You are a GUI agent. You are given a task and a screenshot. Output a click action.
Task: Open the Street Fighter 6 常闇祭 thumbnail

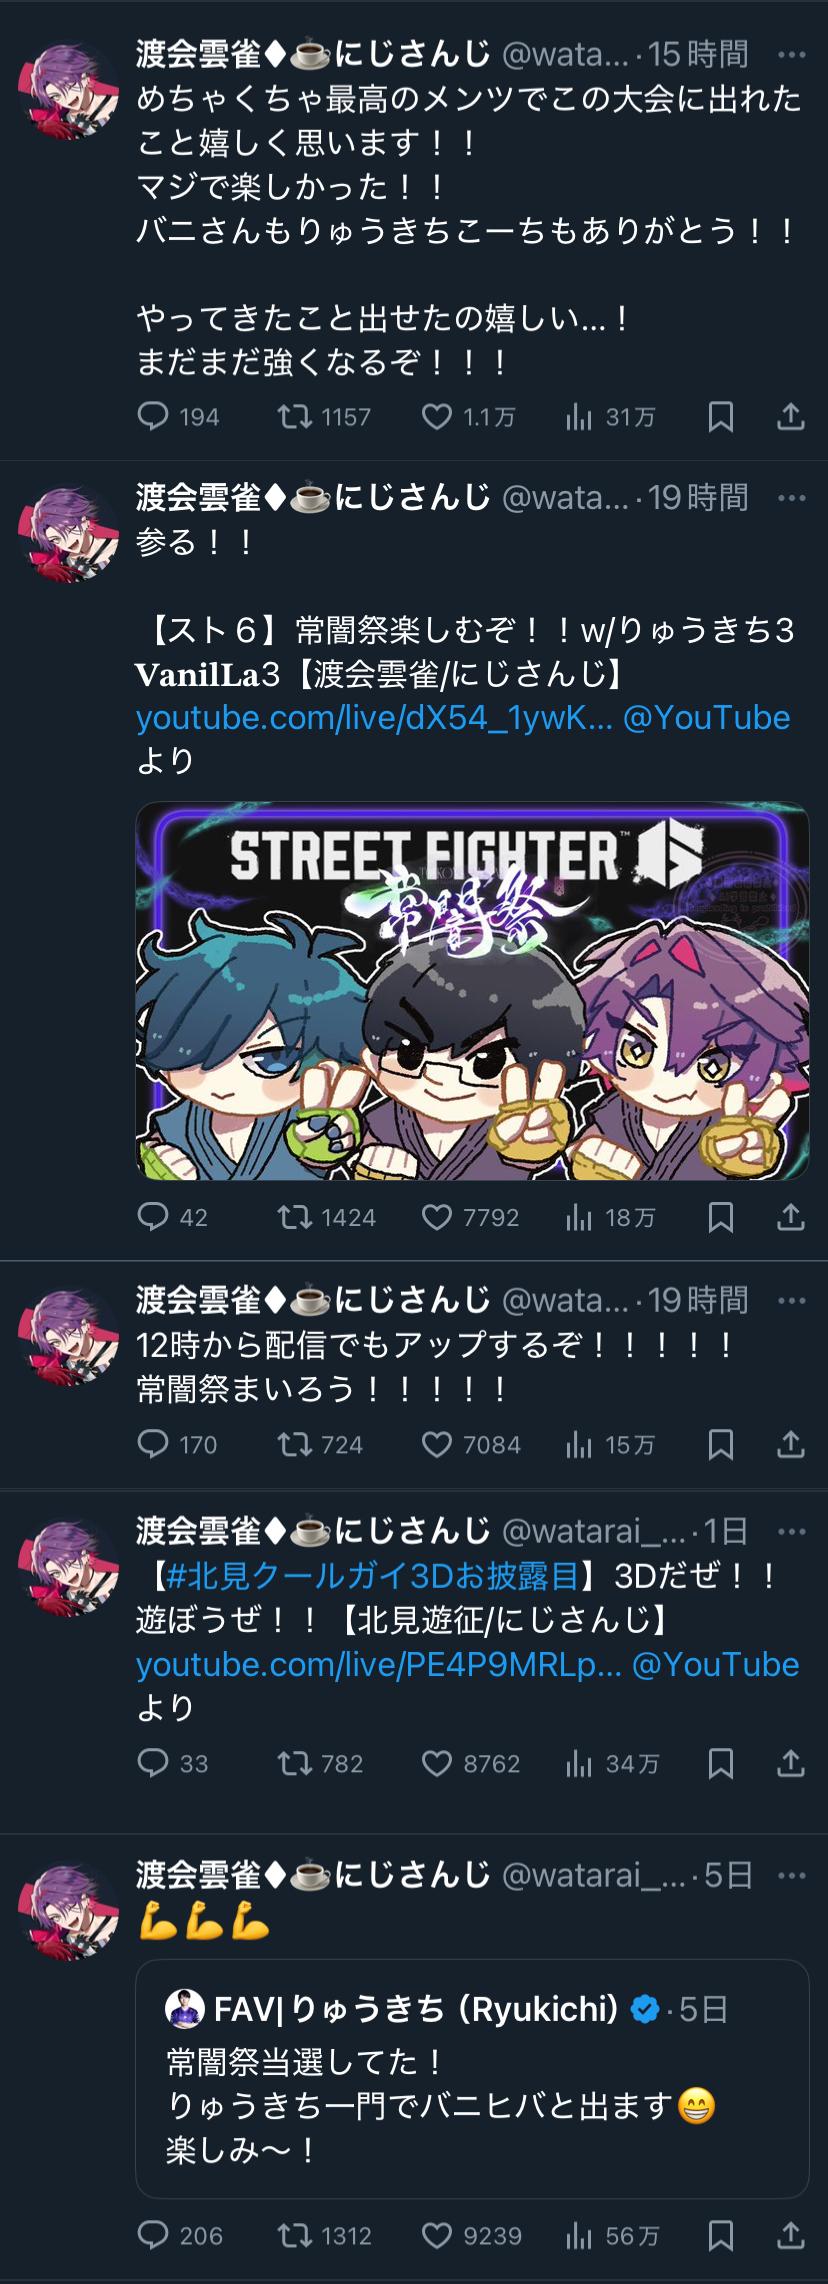(472, 990)
